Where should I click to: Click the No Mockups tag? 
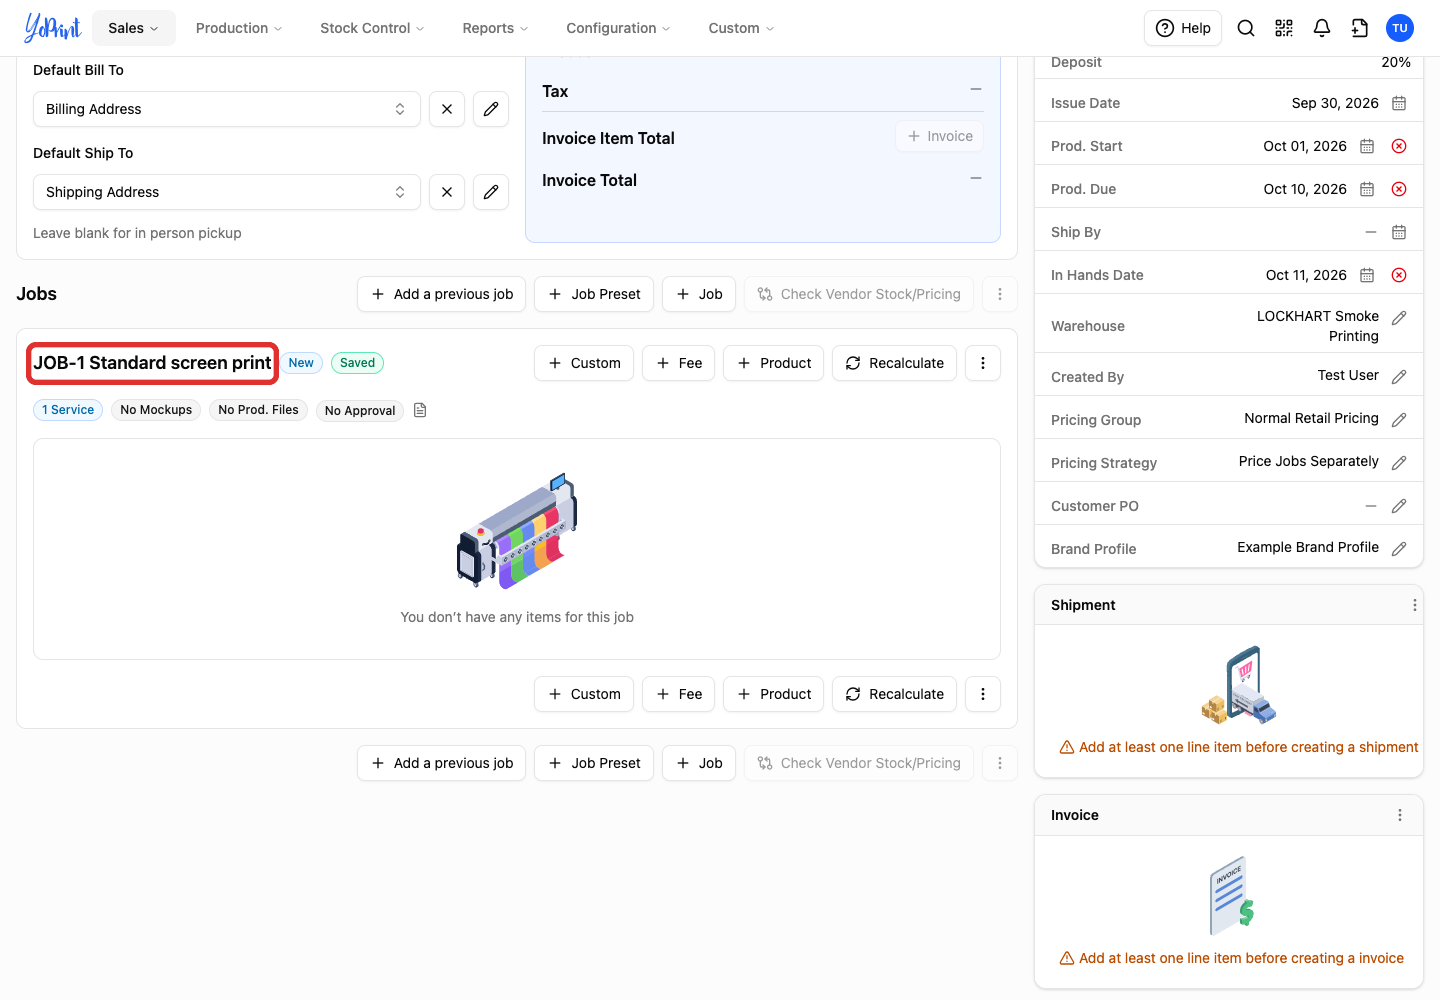156,410
